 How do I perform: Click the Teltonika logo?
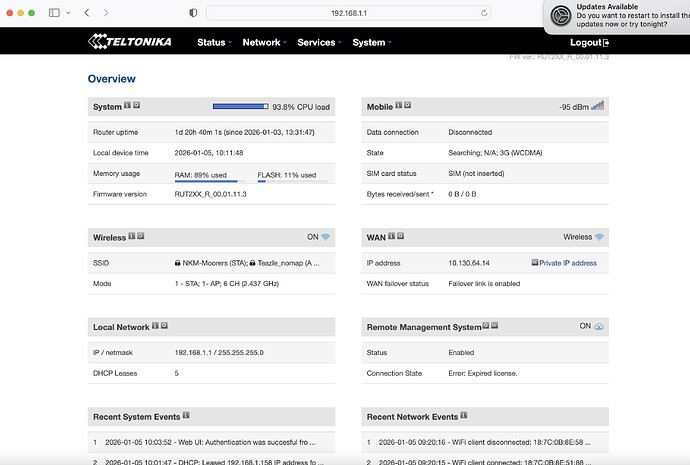pyautogui.click(x=130, y=42)
